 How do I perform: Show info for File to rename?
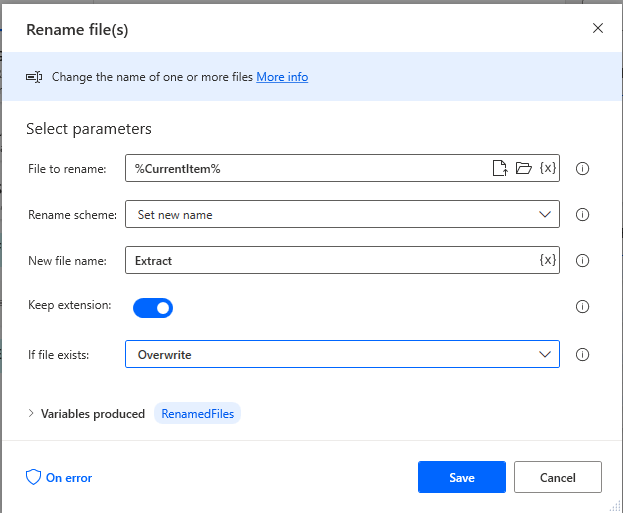pos(583,169)
